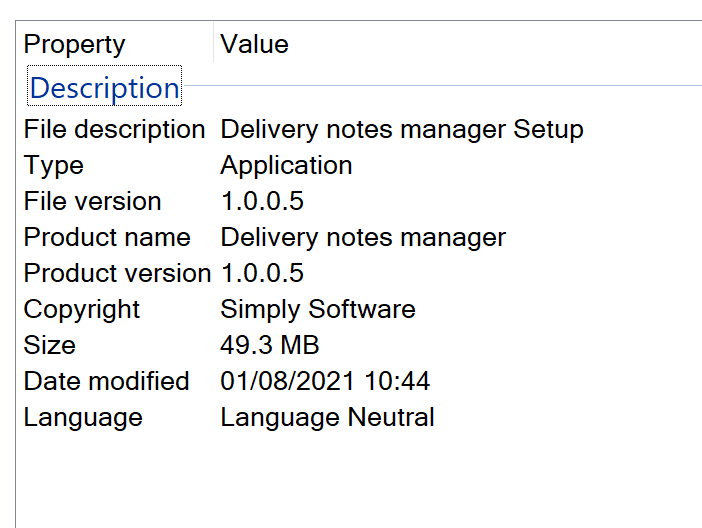The height and width of the screenshot is (528, 702).
Task: Click the Value column header
Action: tap(255, 45)
